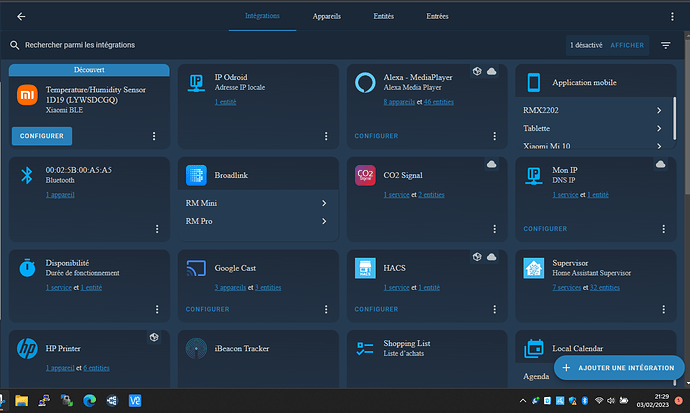The image size is (690, 413).
Task: Switch to the Entrées tab
Action: (x=437, y=16)
